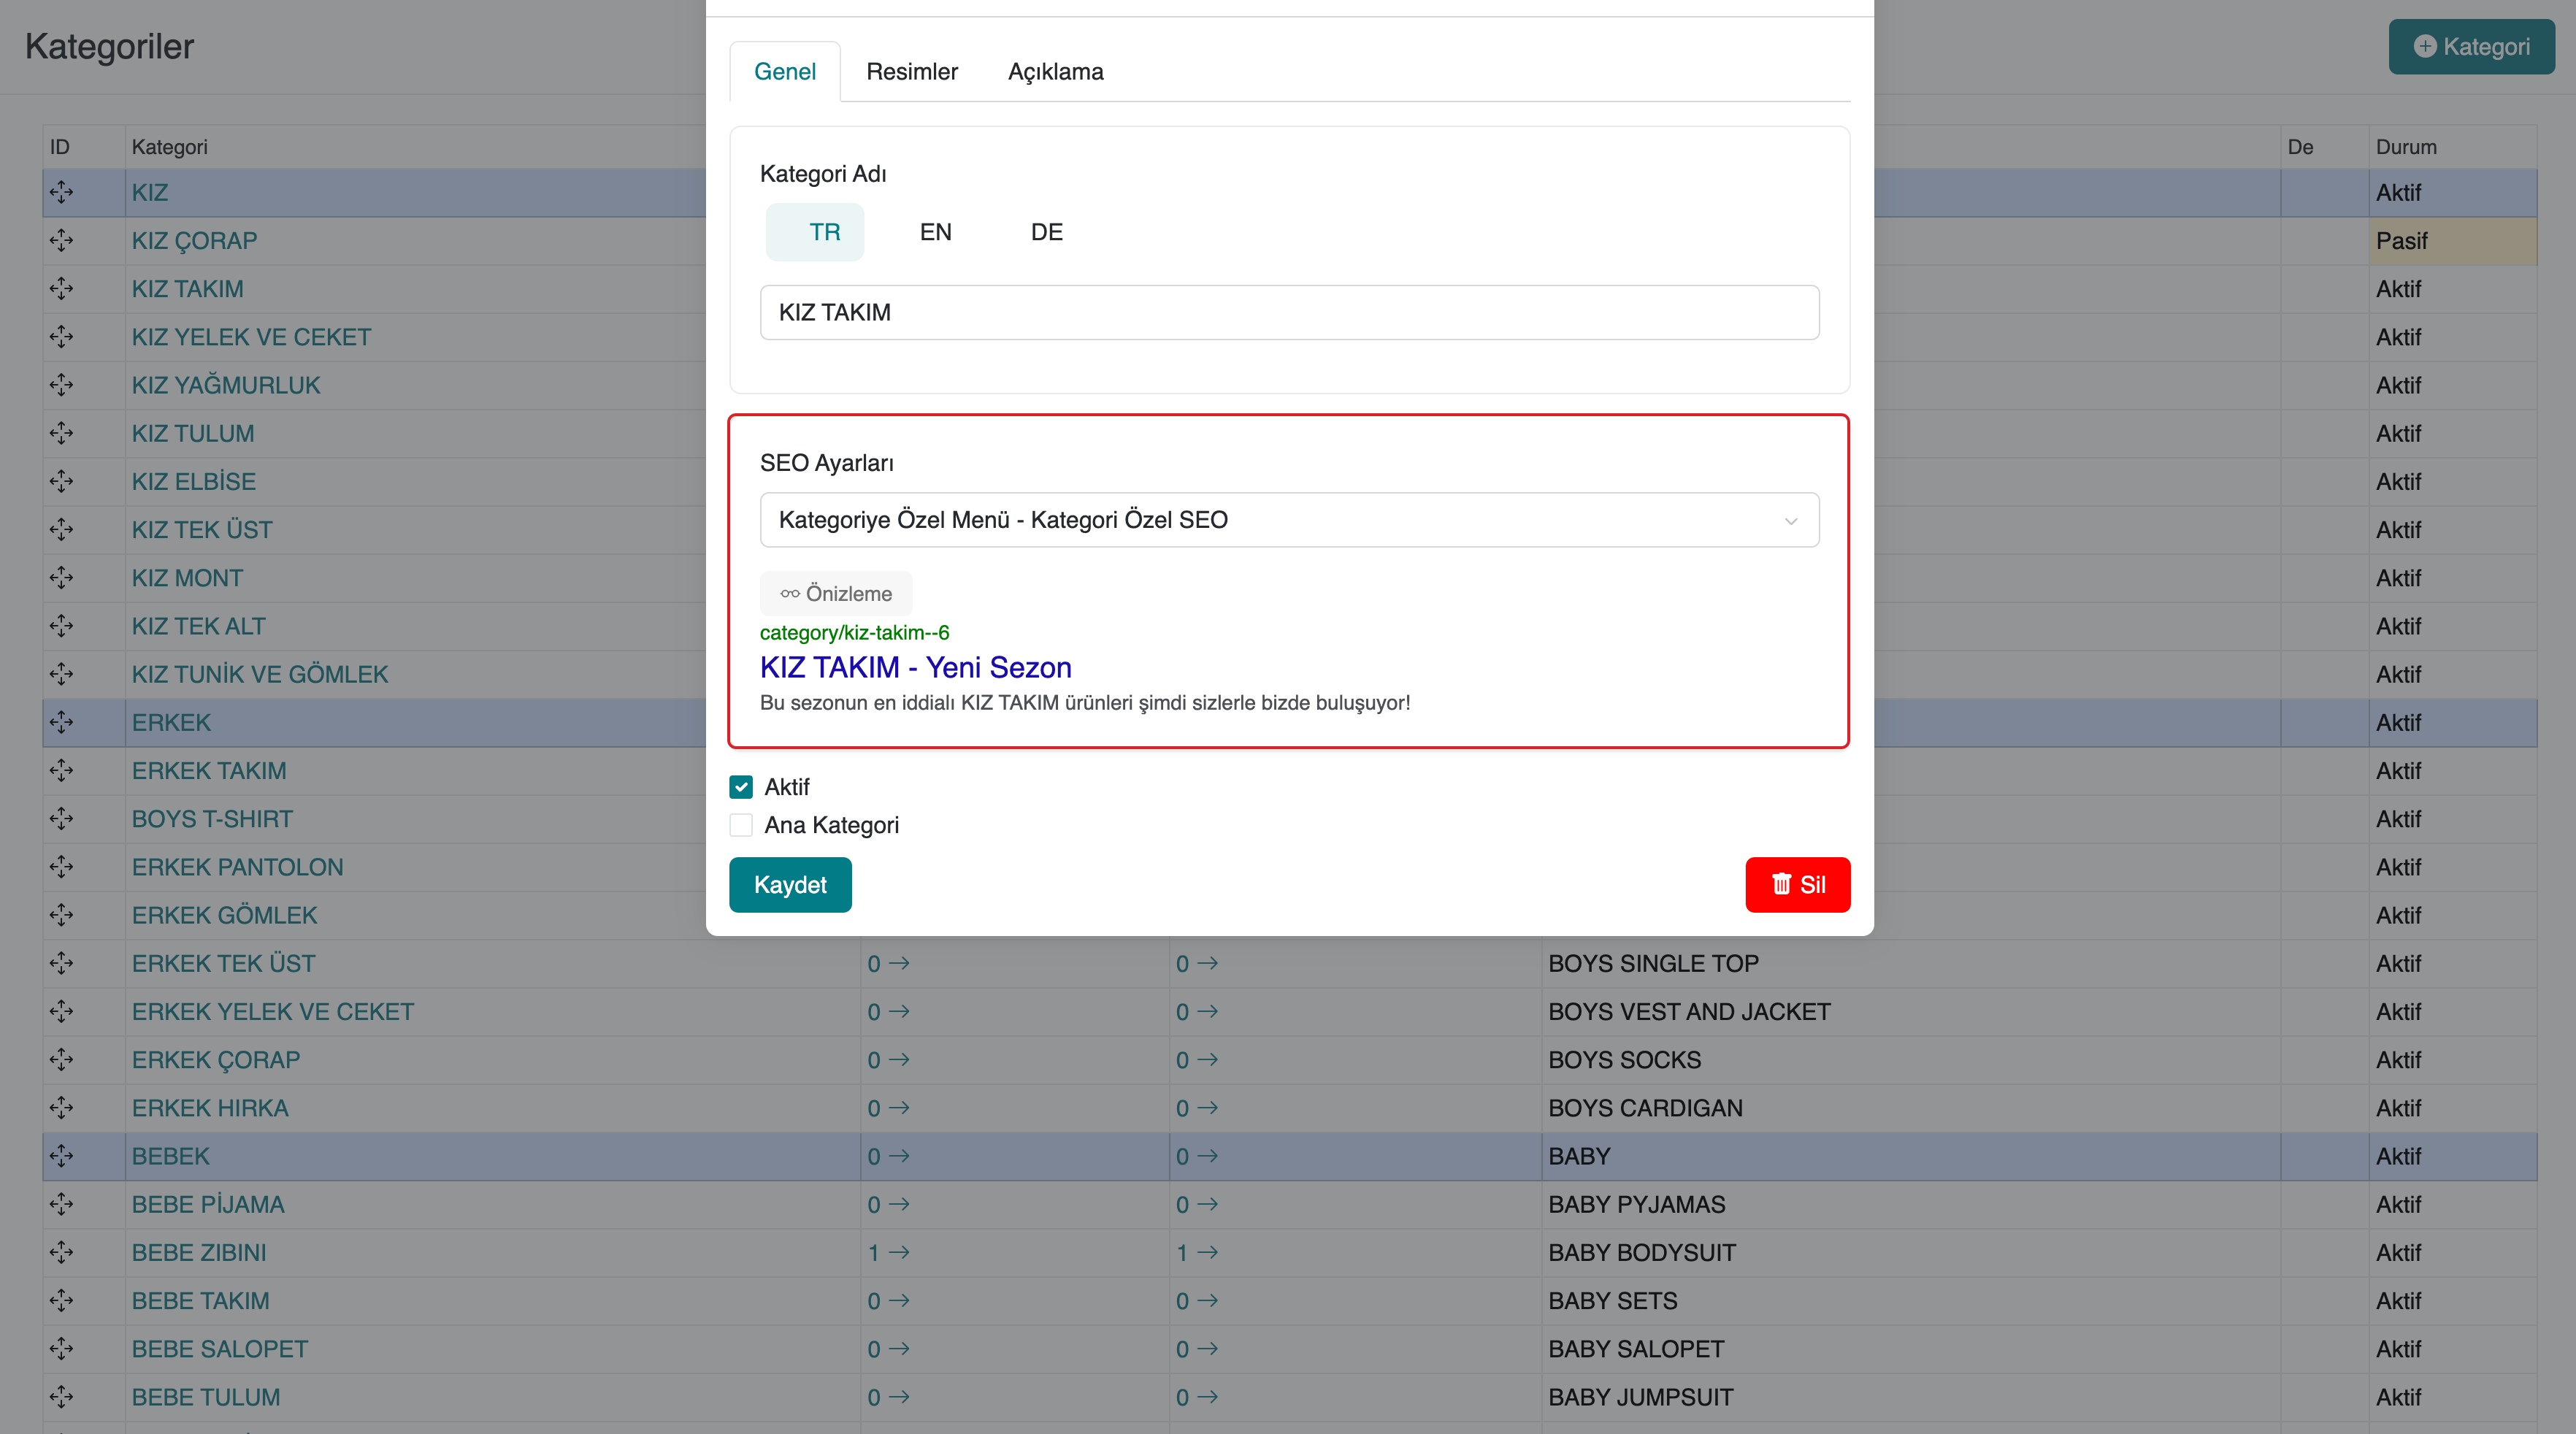Screen dimensions: 2576x1434
Task: Click arrow icon next to ERKEK TEK ÜST count
Action: pyautogui.click(x=899, y=963)
